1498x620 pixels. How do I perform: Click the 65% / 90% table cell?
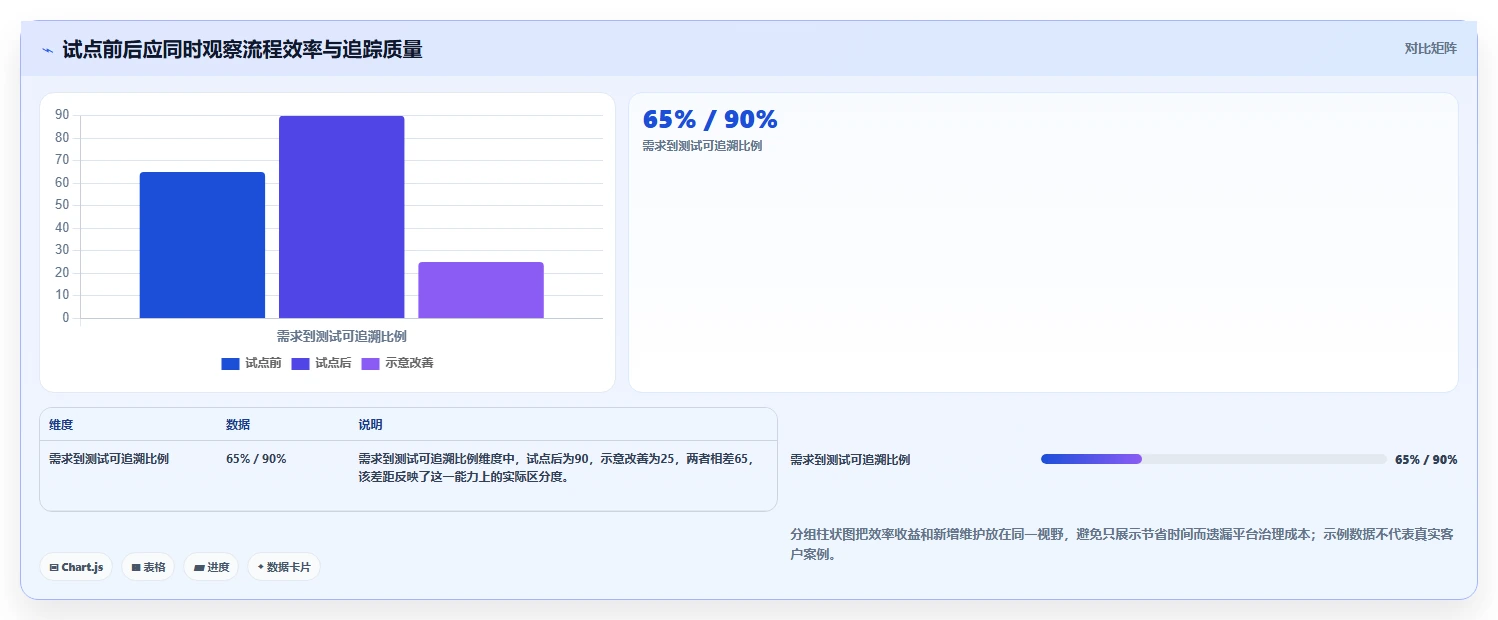click(256, 459)
